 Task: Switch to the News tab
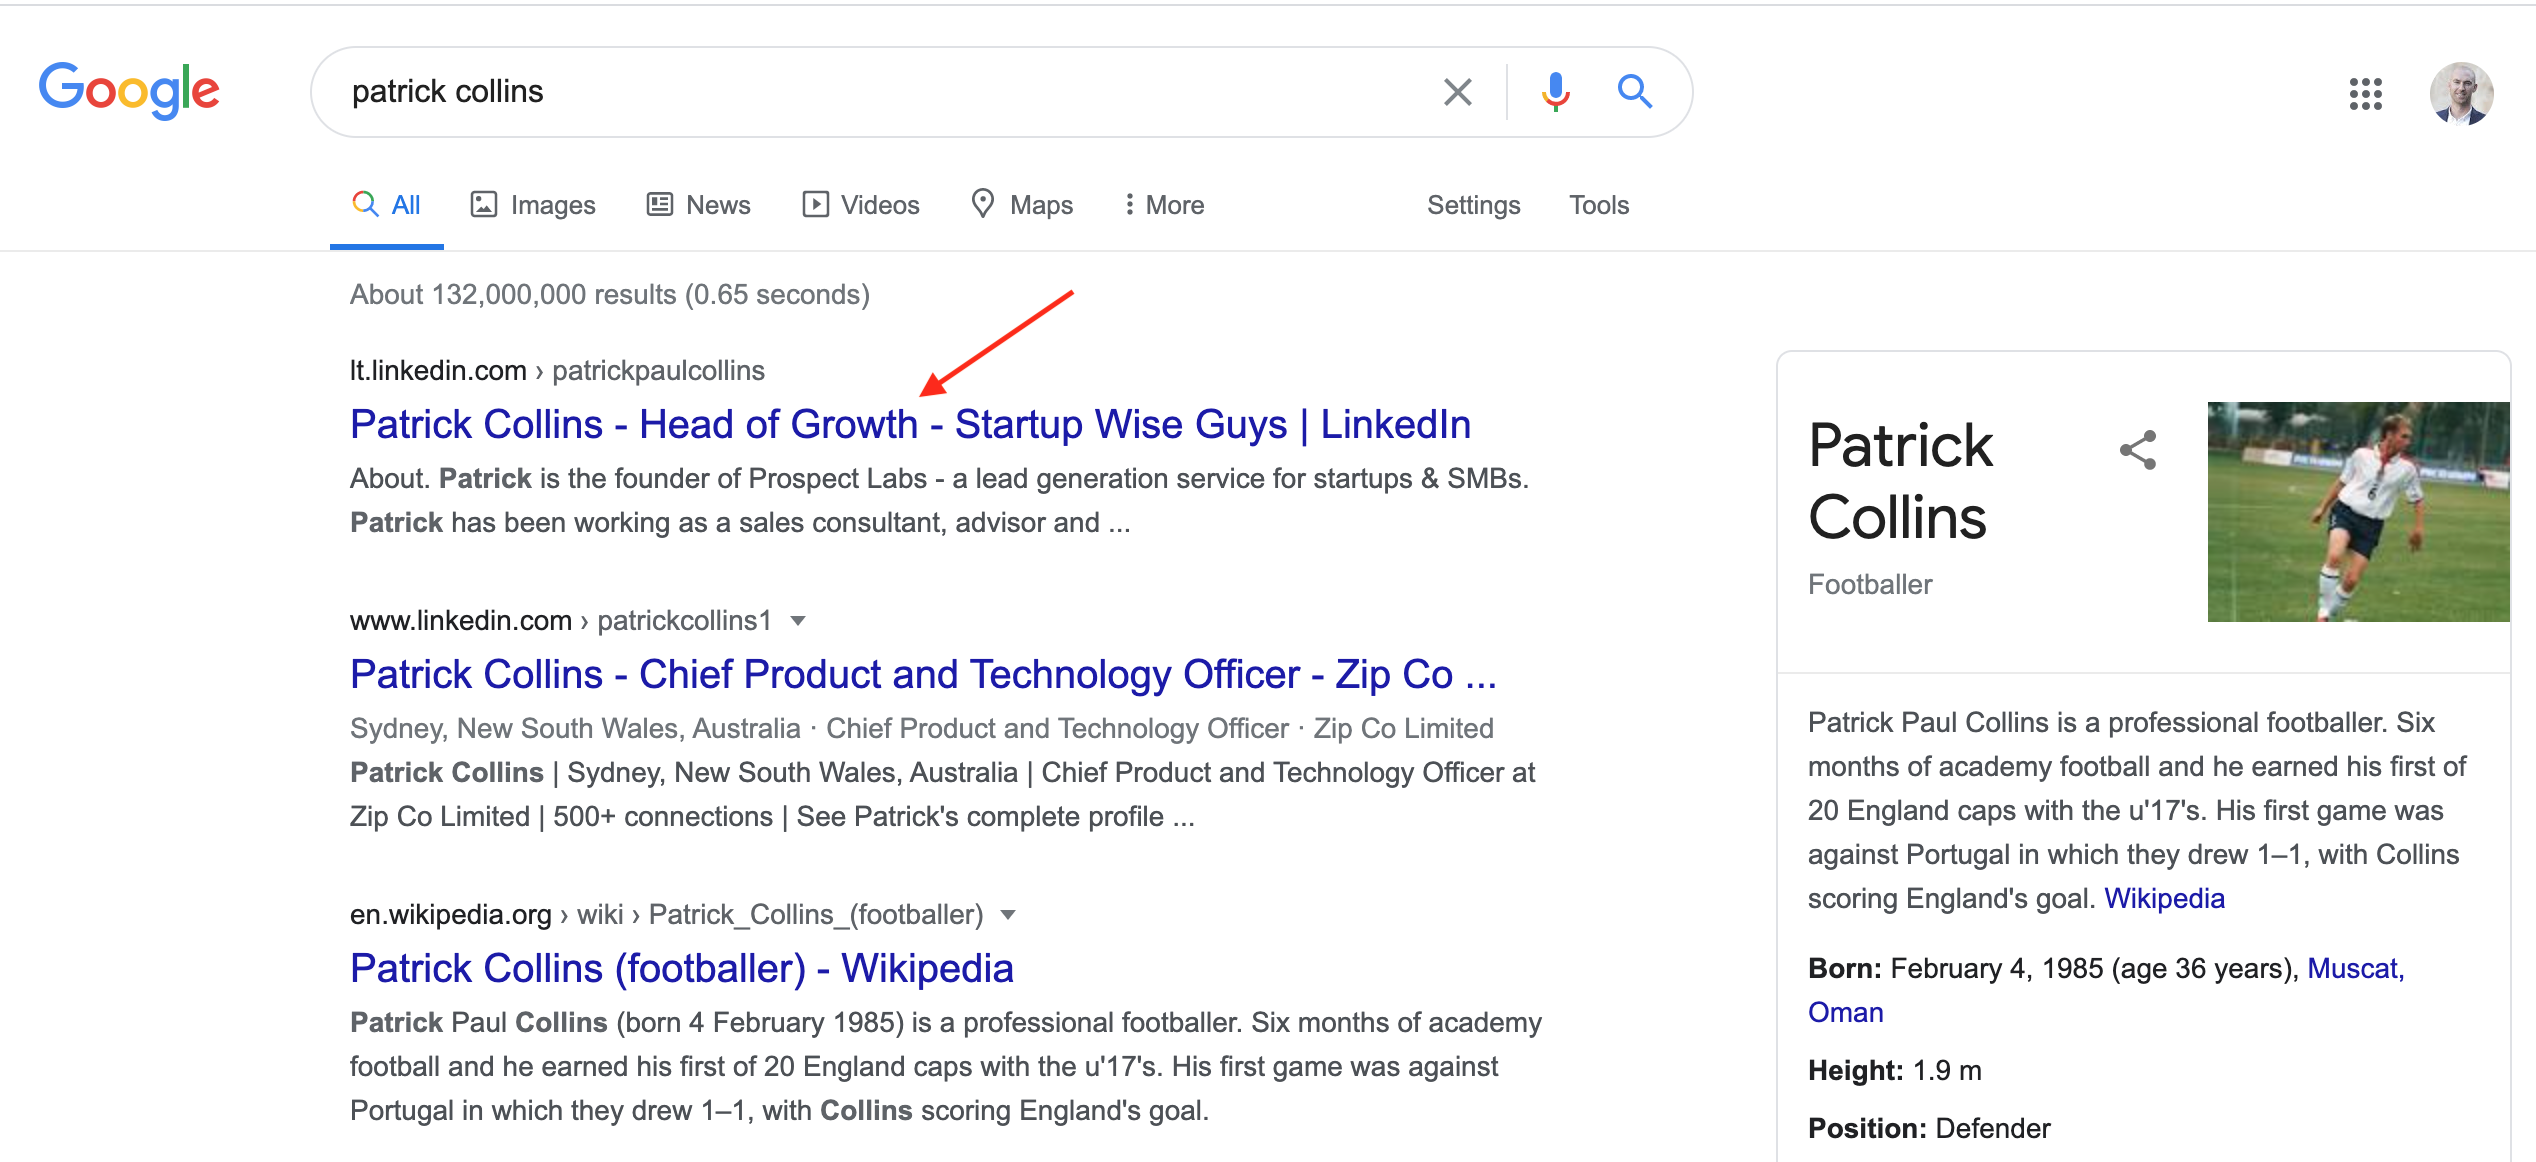click(x=698, y=205)
